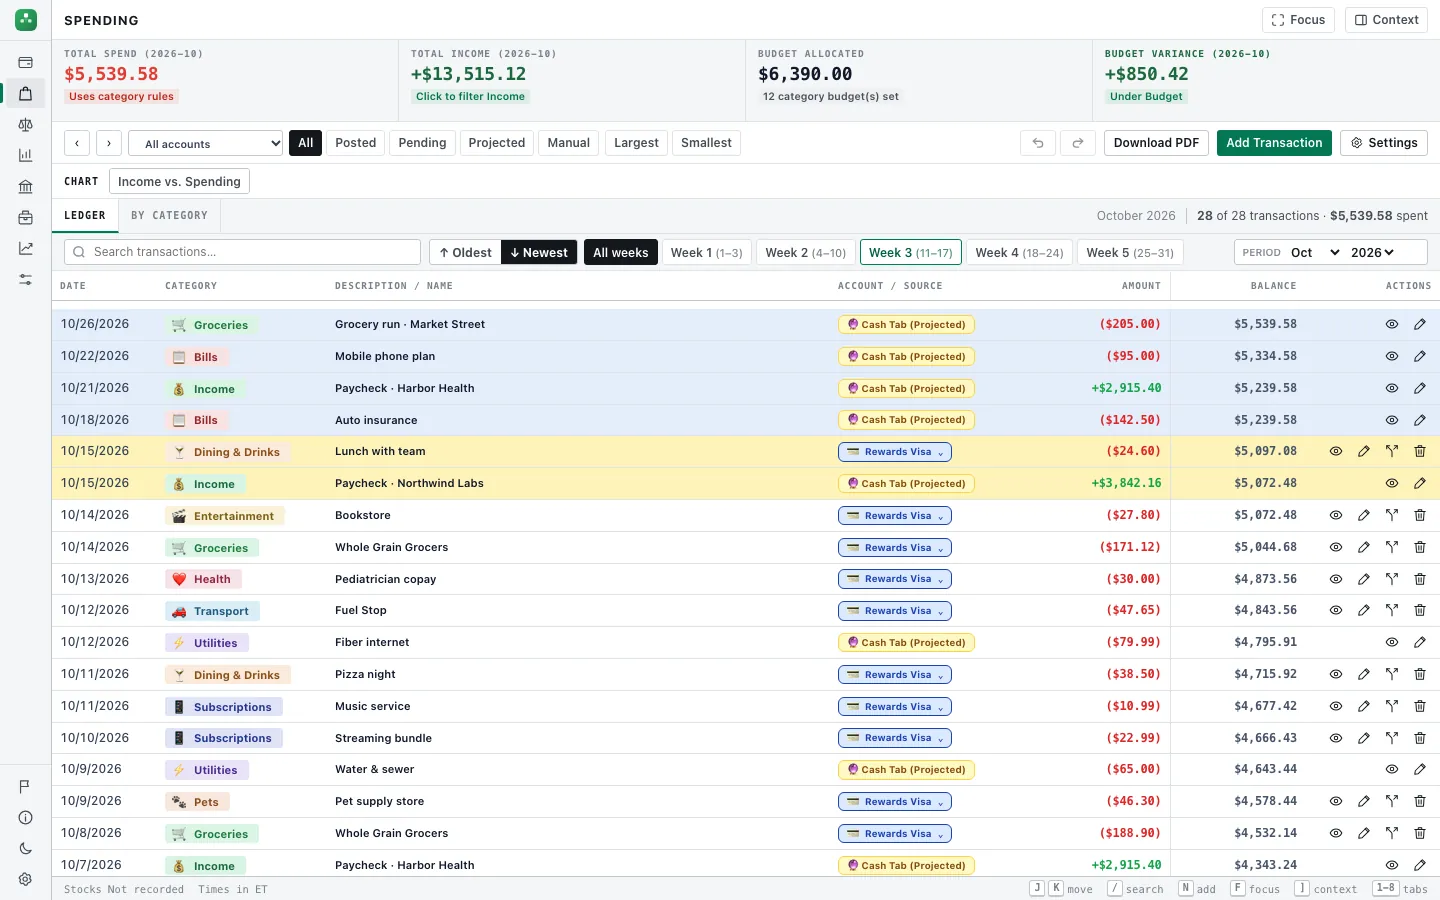Enable Focus mode
This screenshot has width=1440, height=900.
coord(1298,20)
